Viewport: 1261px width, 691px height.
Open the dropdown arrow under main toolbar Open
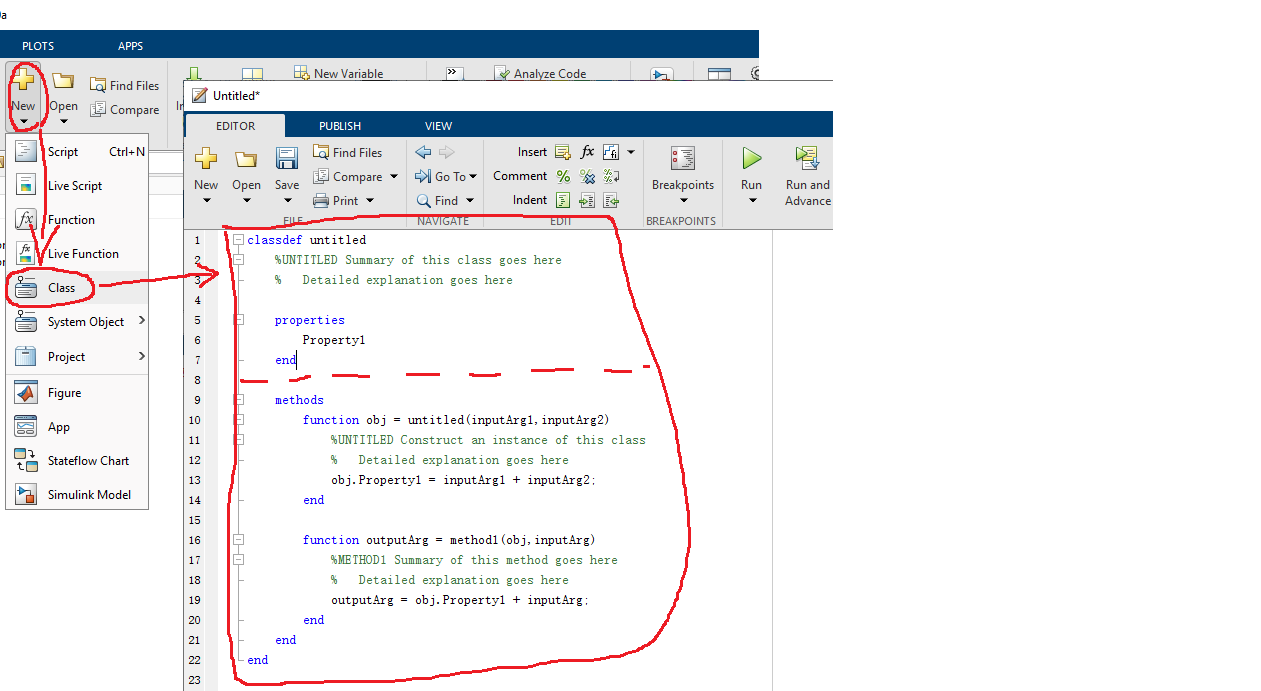pyautogui.click(x=63, y=122)
